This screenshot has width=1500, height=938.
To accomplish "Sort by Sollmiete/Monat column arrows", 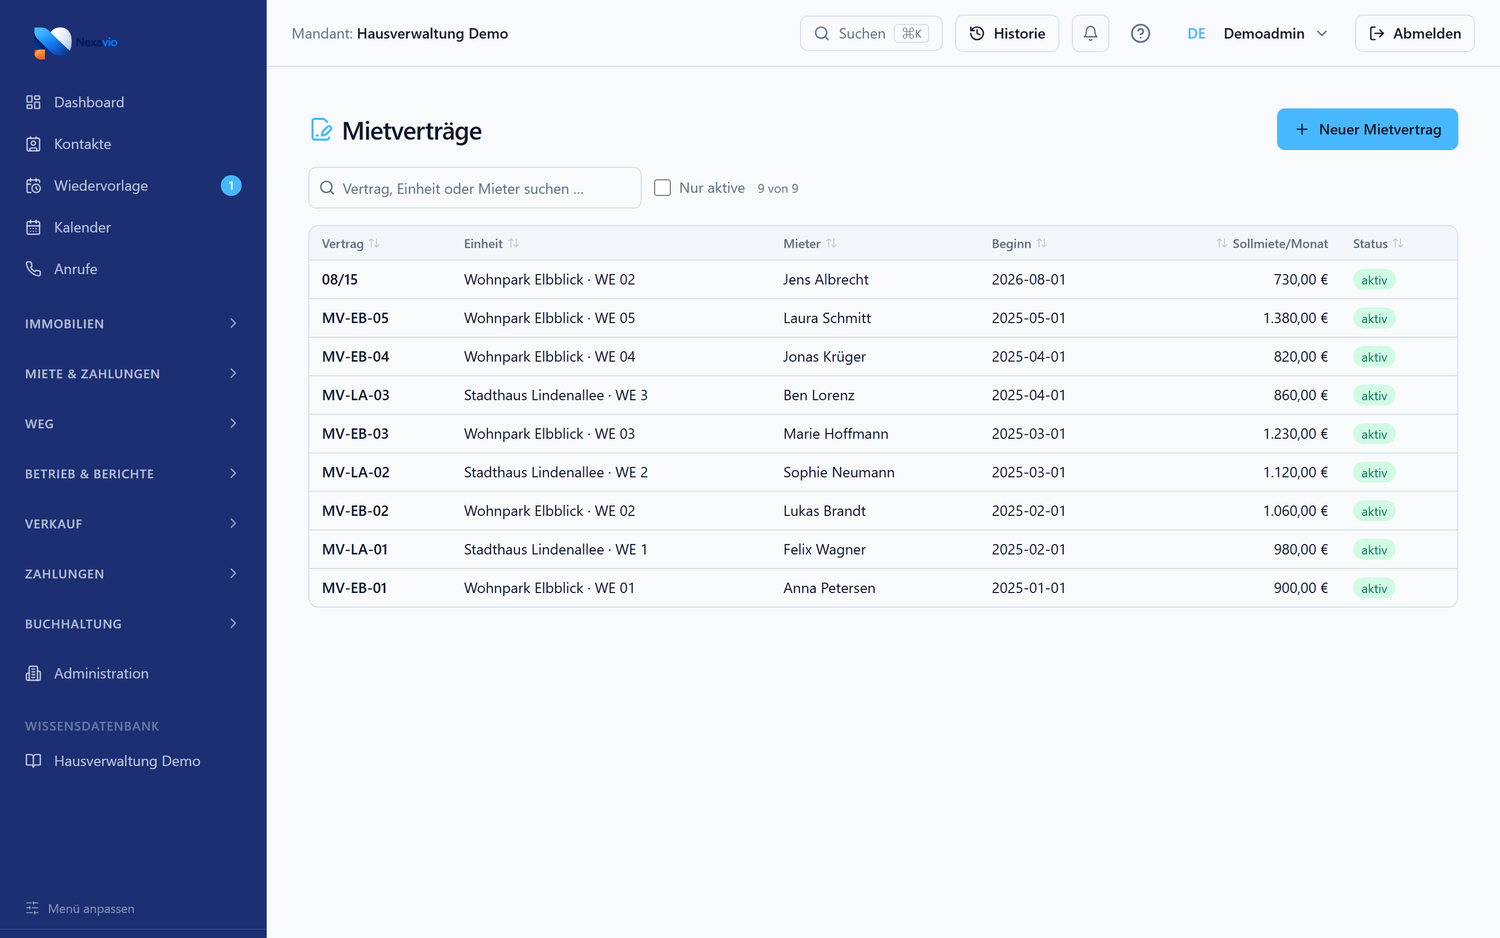I will click(x=1222, y=243).
